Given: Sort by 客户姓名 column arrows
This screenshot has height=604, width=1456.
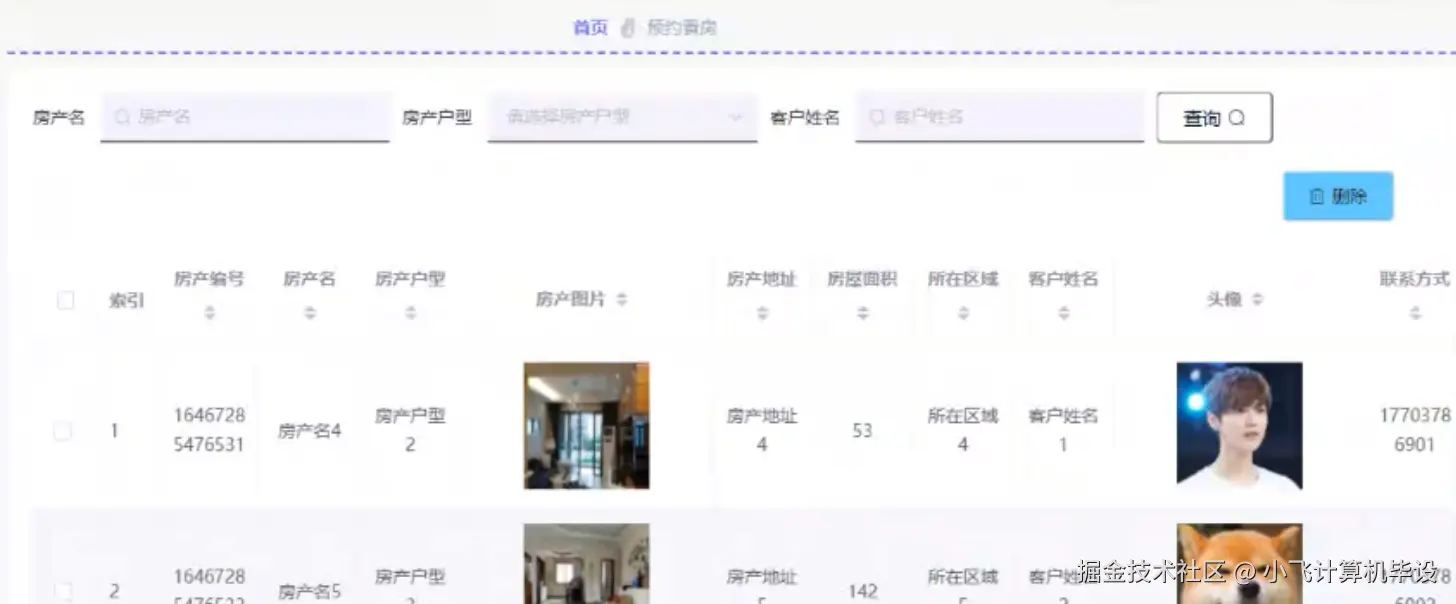Looking at the screenshot, I should pos(1064,313).
